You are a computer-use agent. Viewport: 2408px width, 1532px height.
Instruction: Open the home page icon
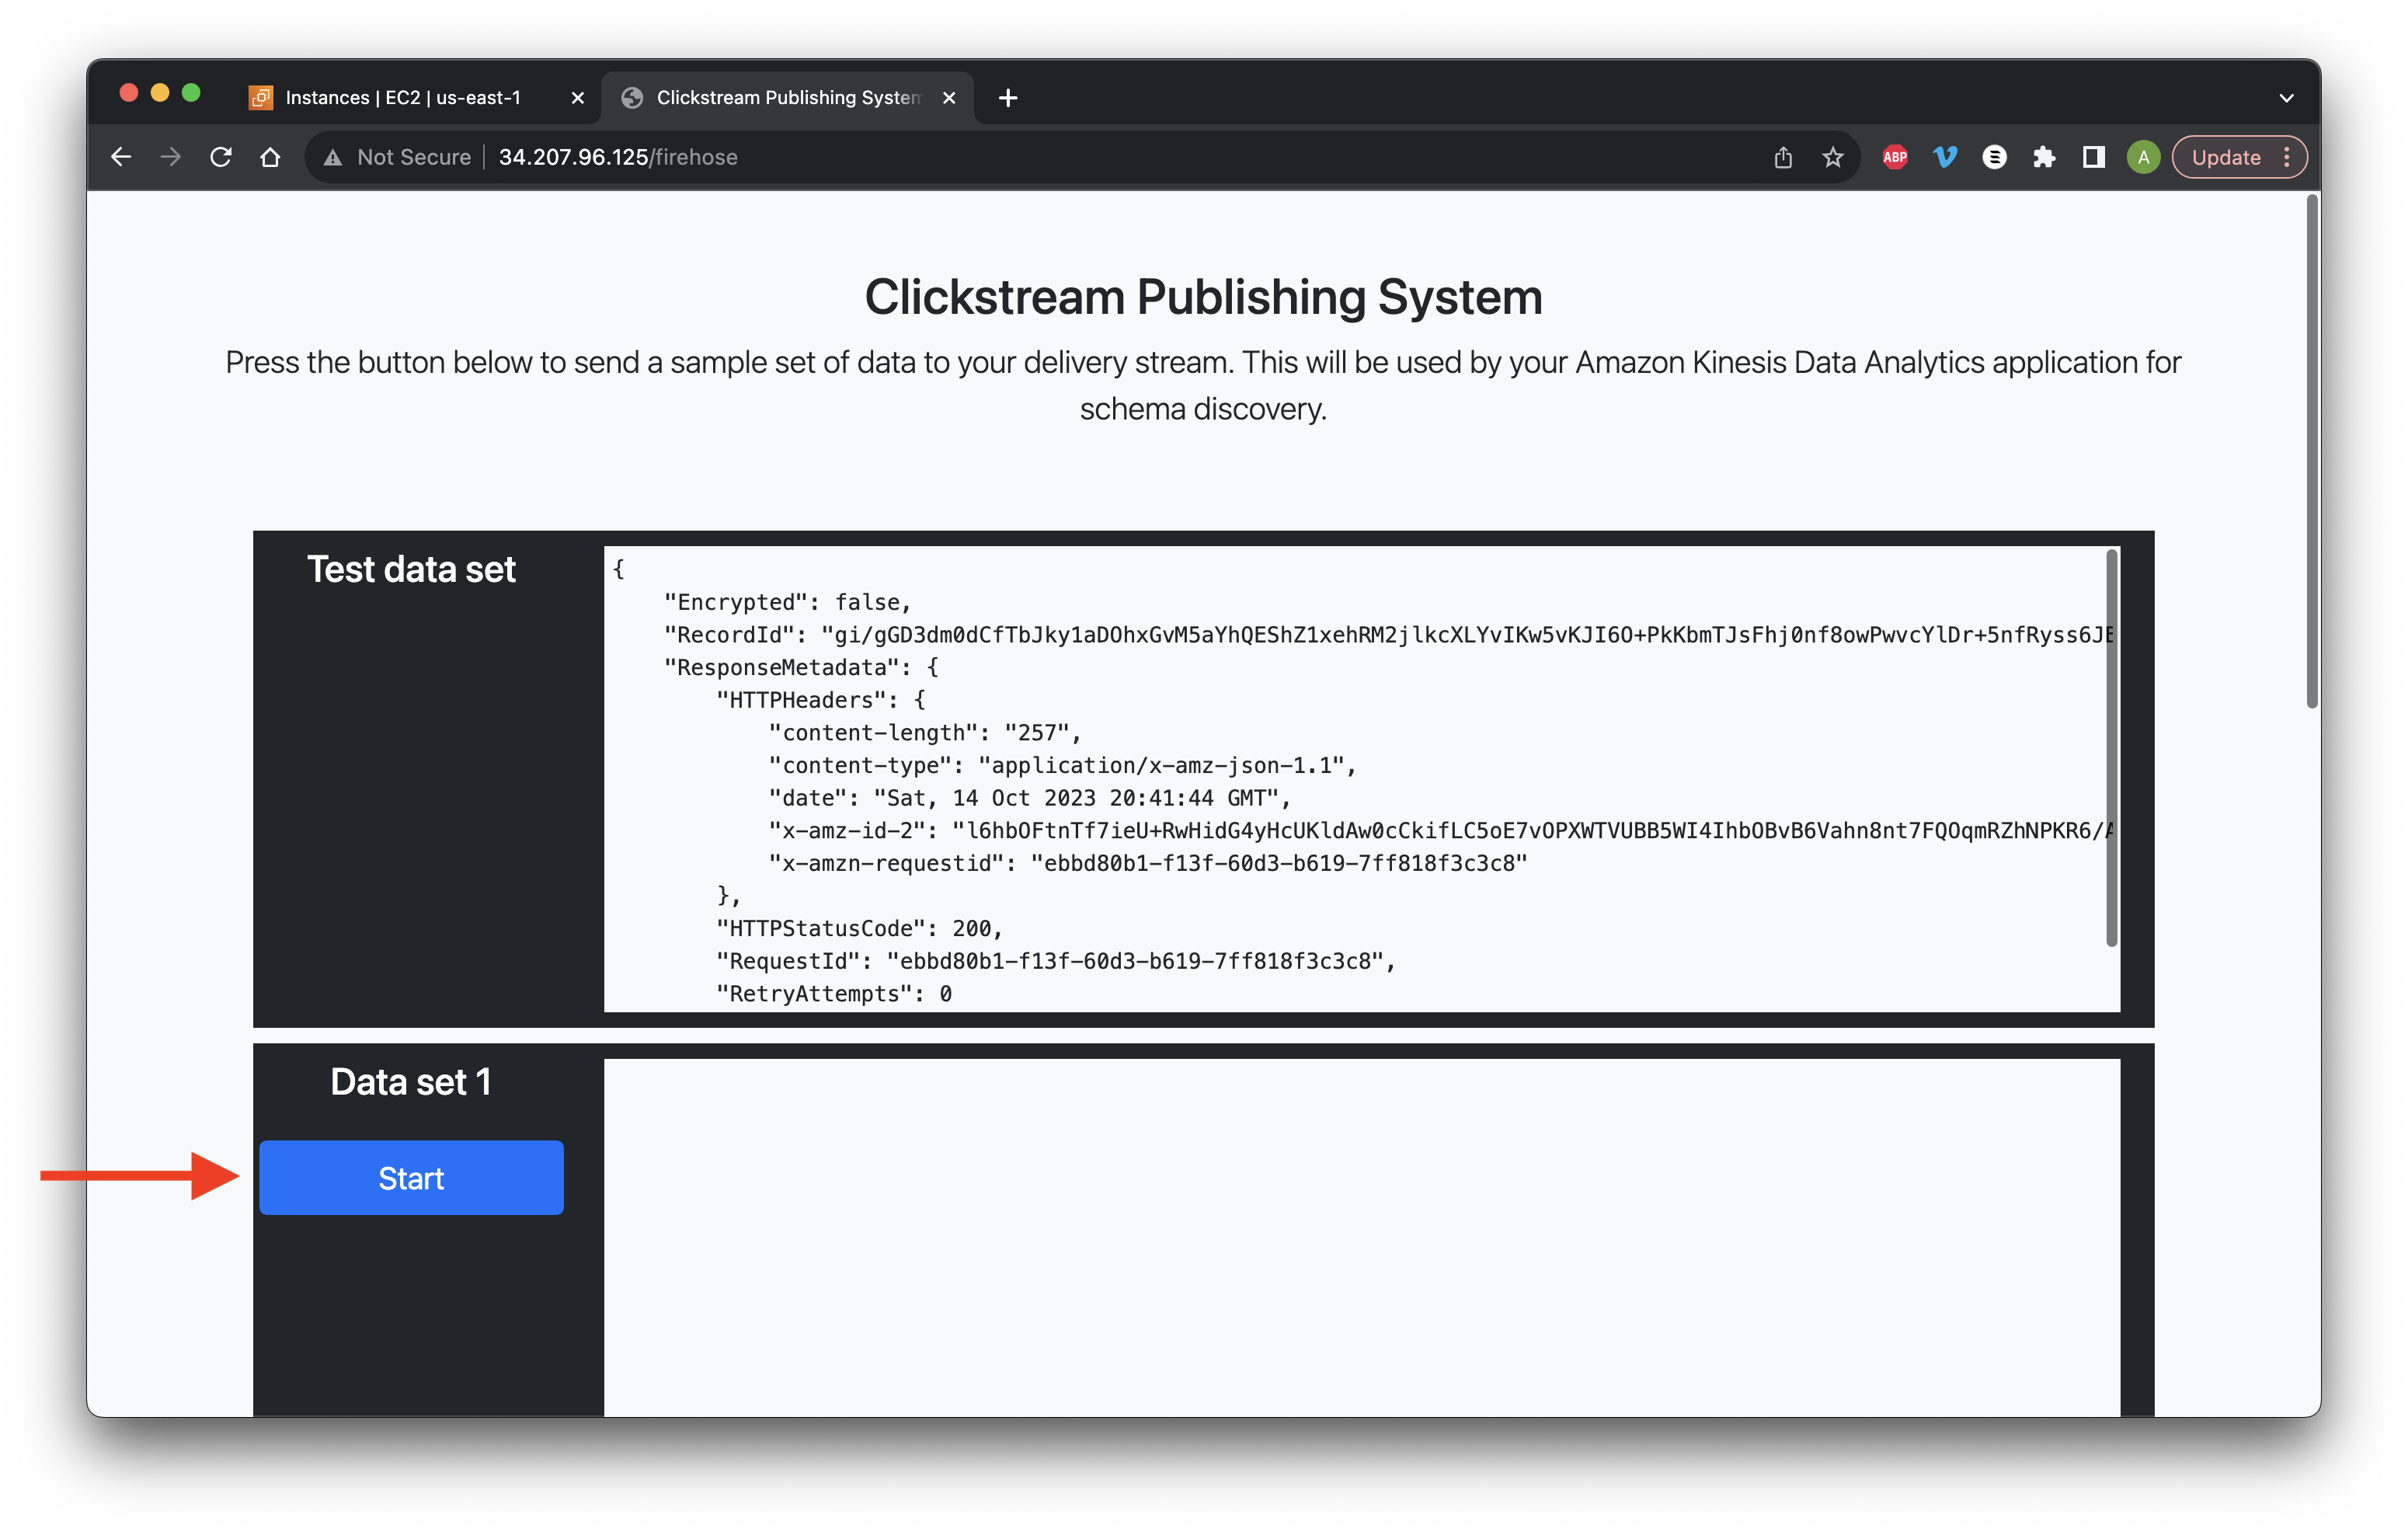(270, 157)
